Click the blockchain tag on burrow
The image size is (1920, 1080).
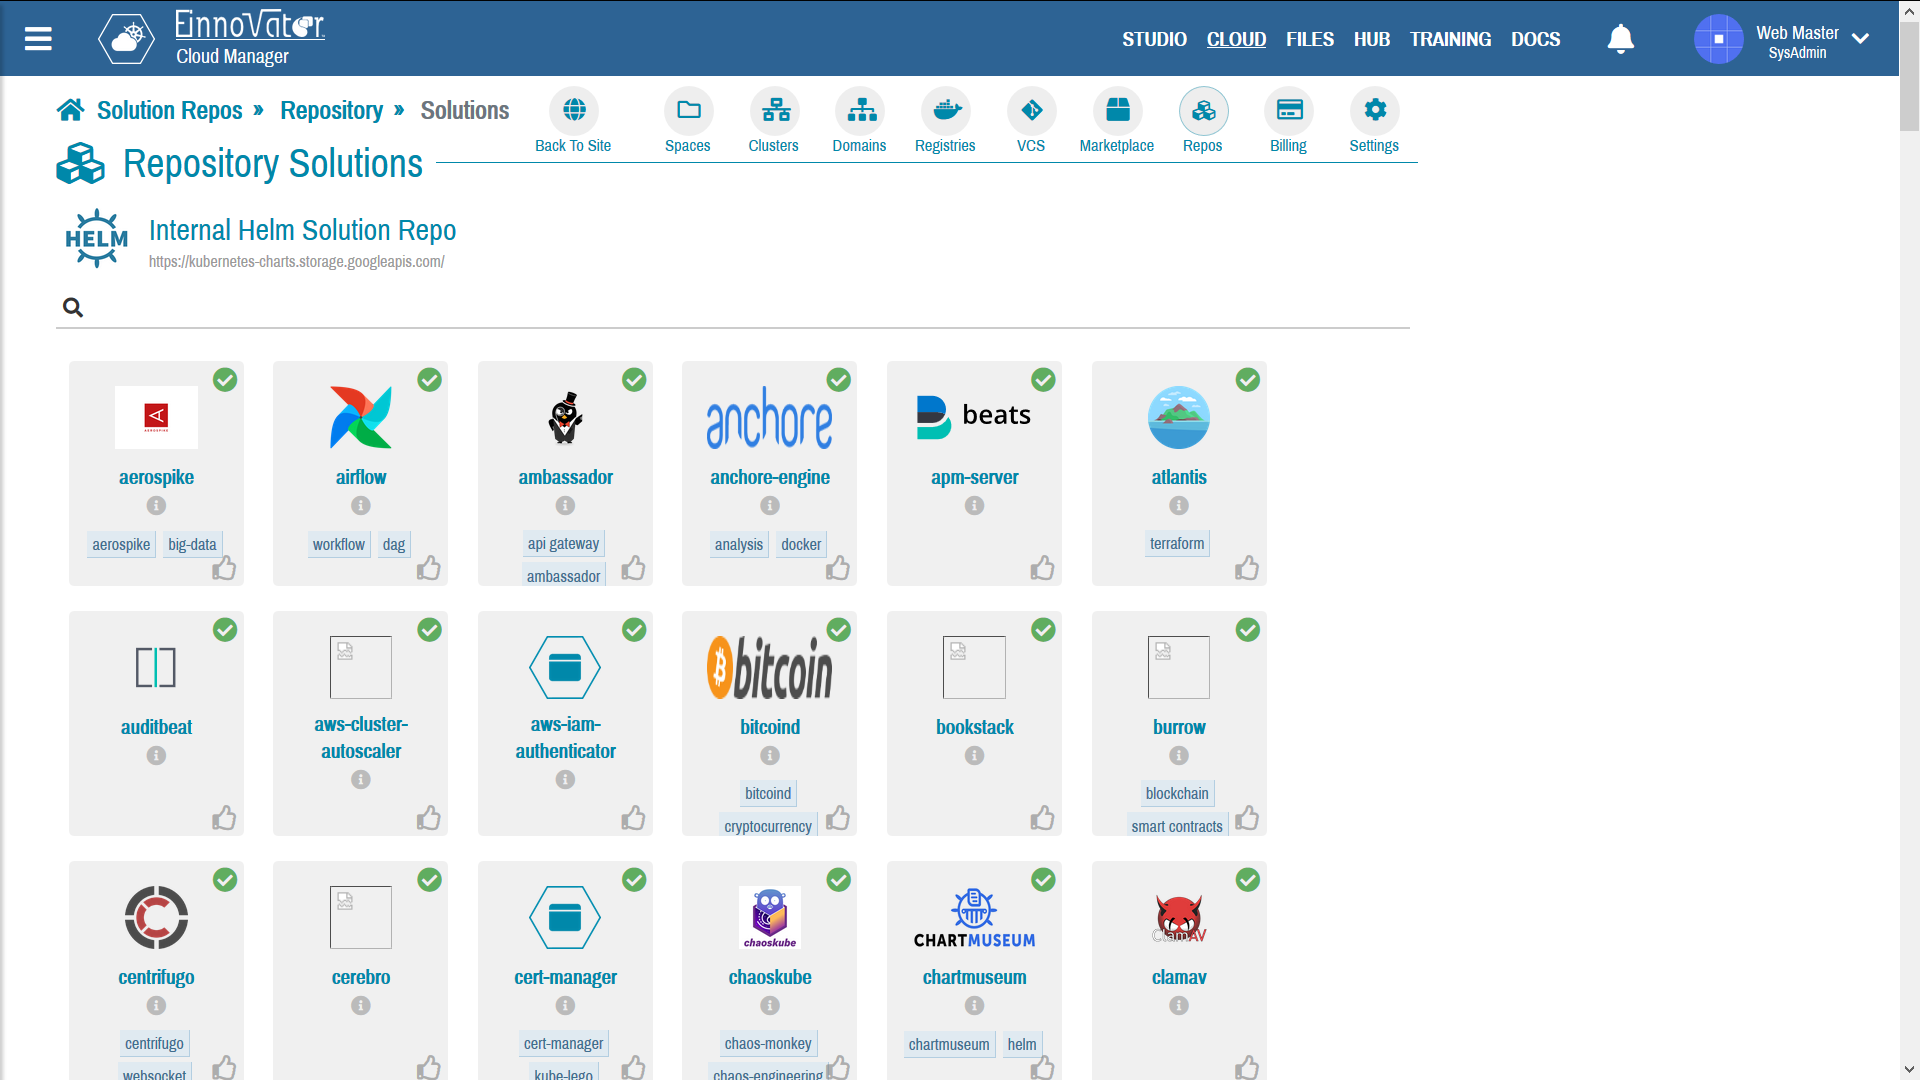[1177, 793]
